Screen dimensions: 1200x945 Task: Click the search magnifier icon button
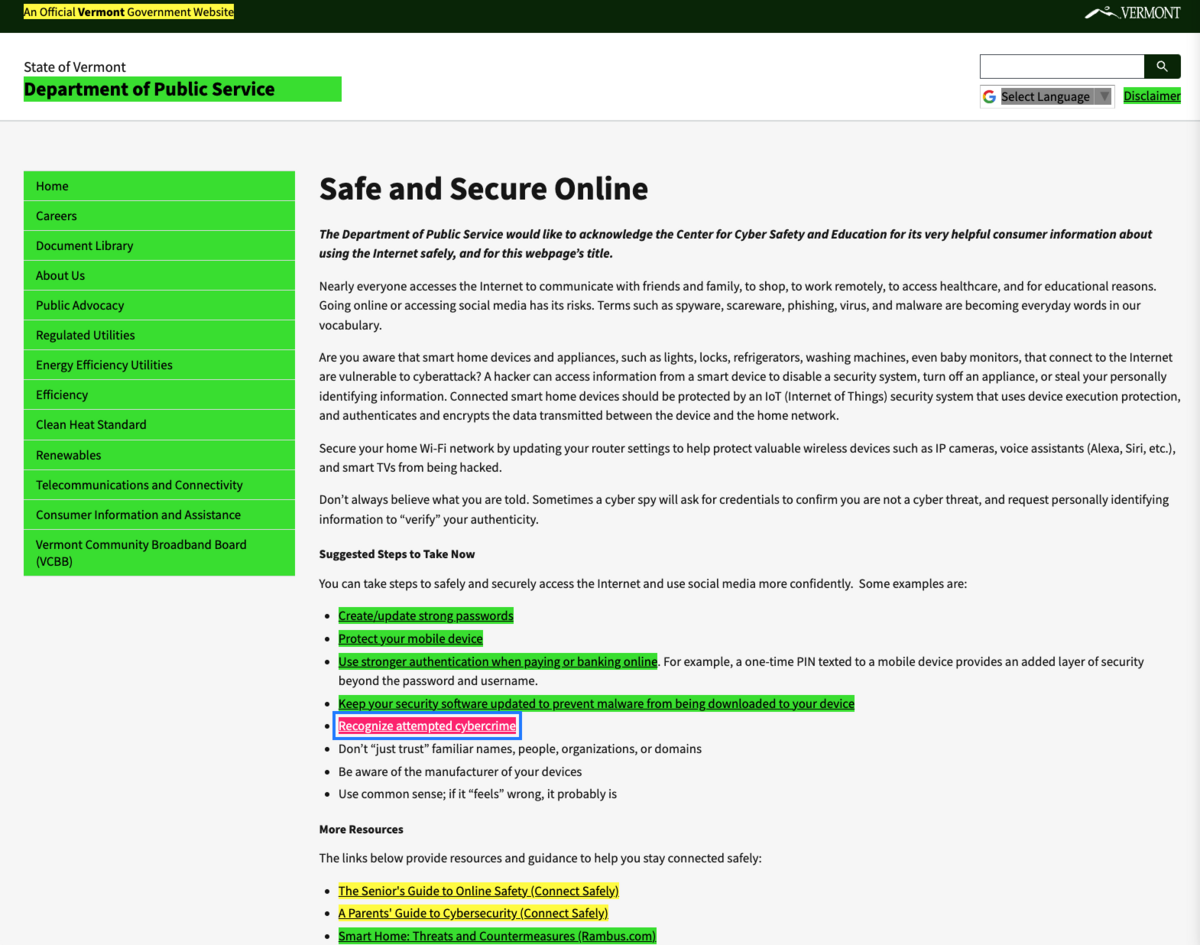click(1161, 66)
